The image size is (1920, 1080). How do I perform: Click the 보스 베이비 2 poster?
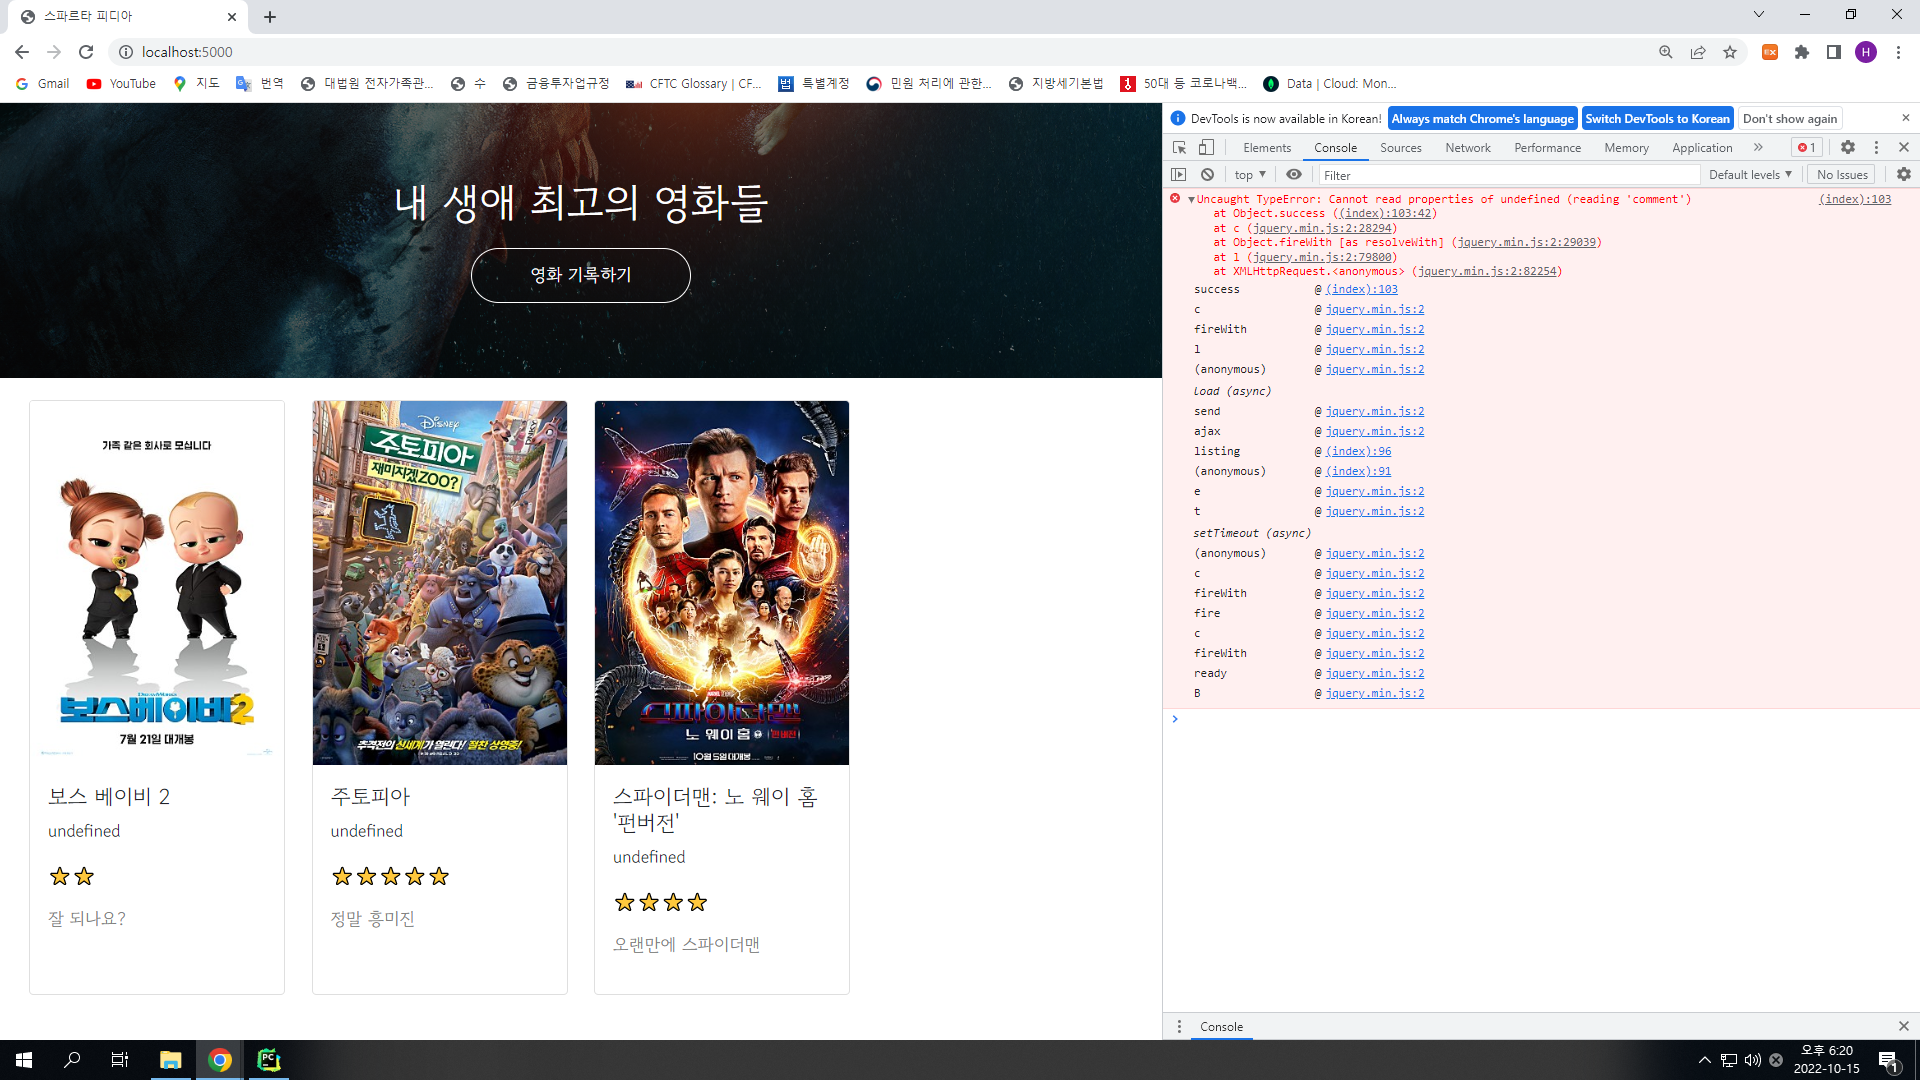coord(157,583)
